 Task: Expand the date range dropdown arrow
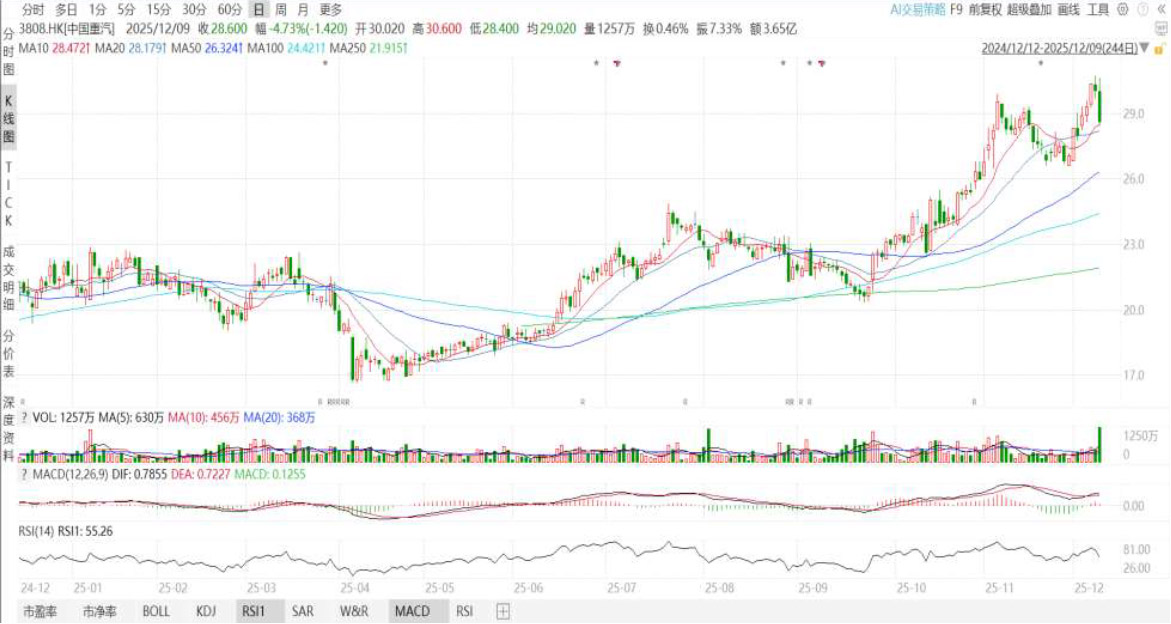[x=1143, y=47]
